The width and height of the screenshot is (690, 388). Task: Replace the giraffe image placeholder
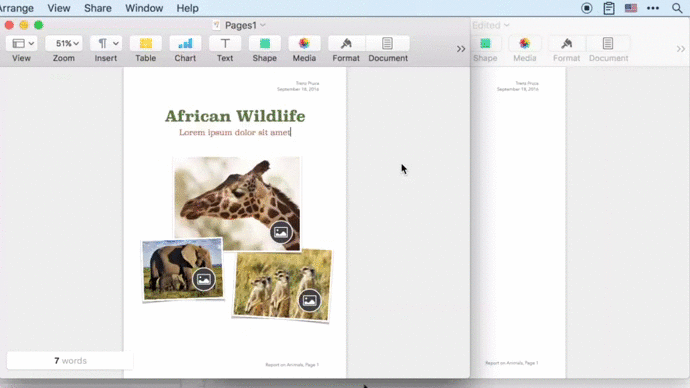point(281,232)
